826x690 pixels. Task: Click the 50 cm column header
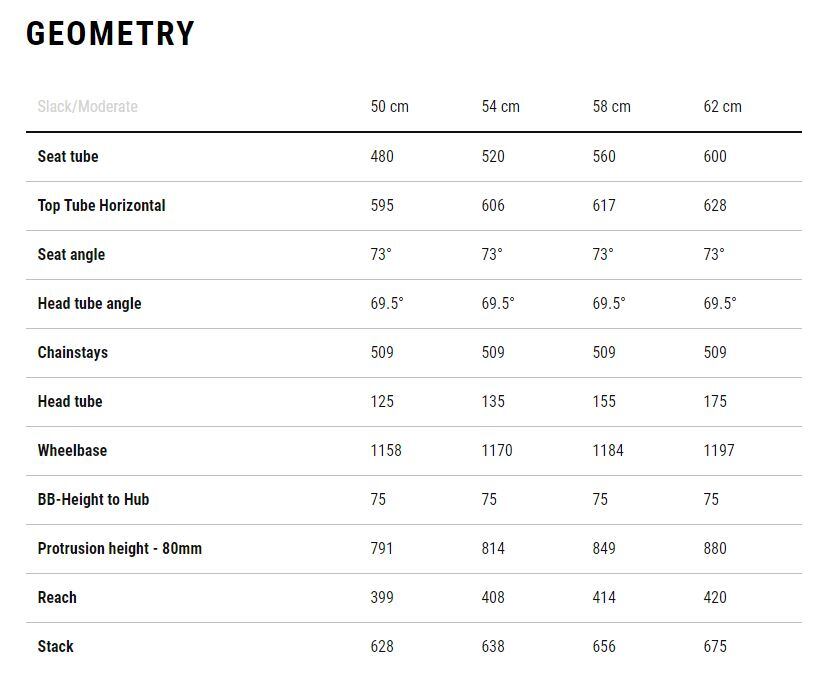click(x=389, y=106)
